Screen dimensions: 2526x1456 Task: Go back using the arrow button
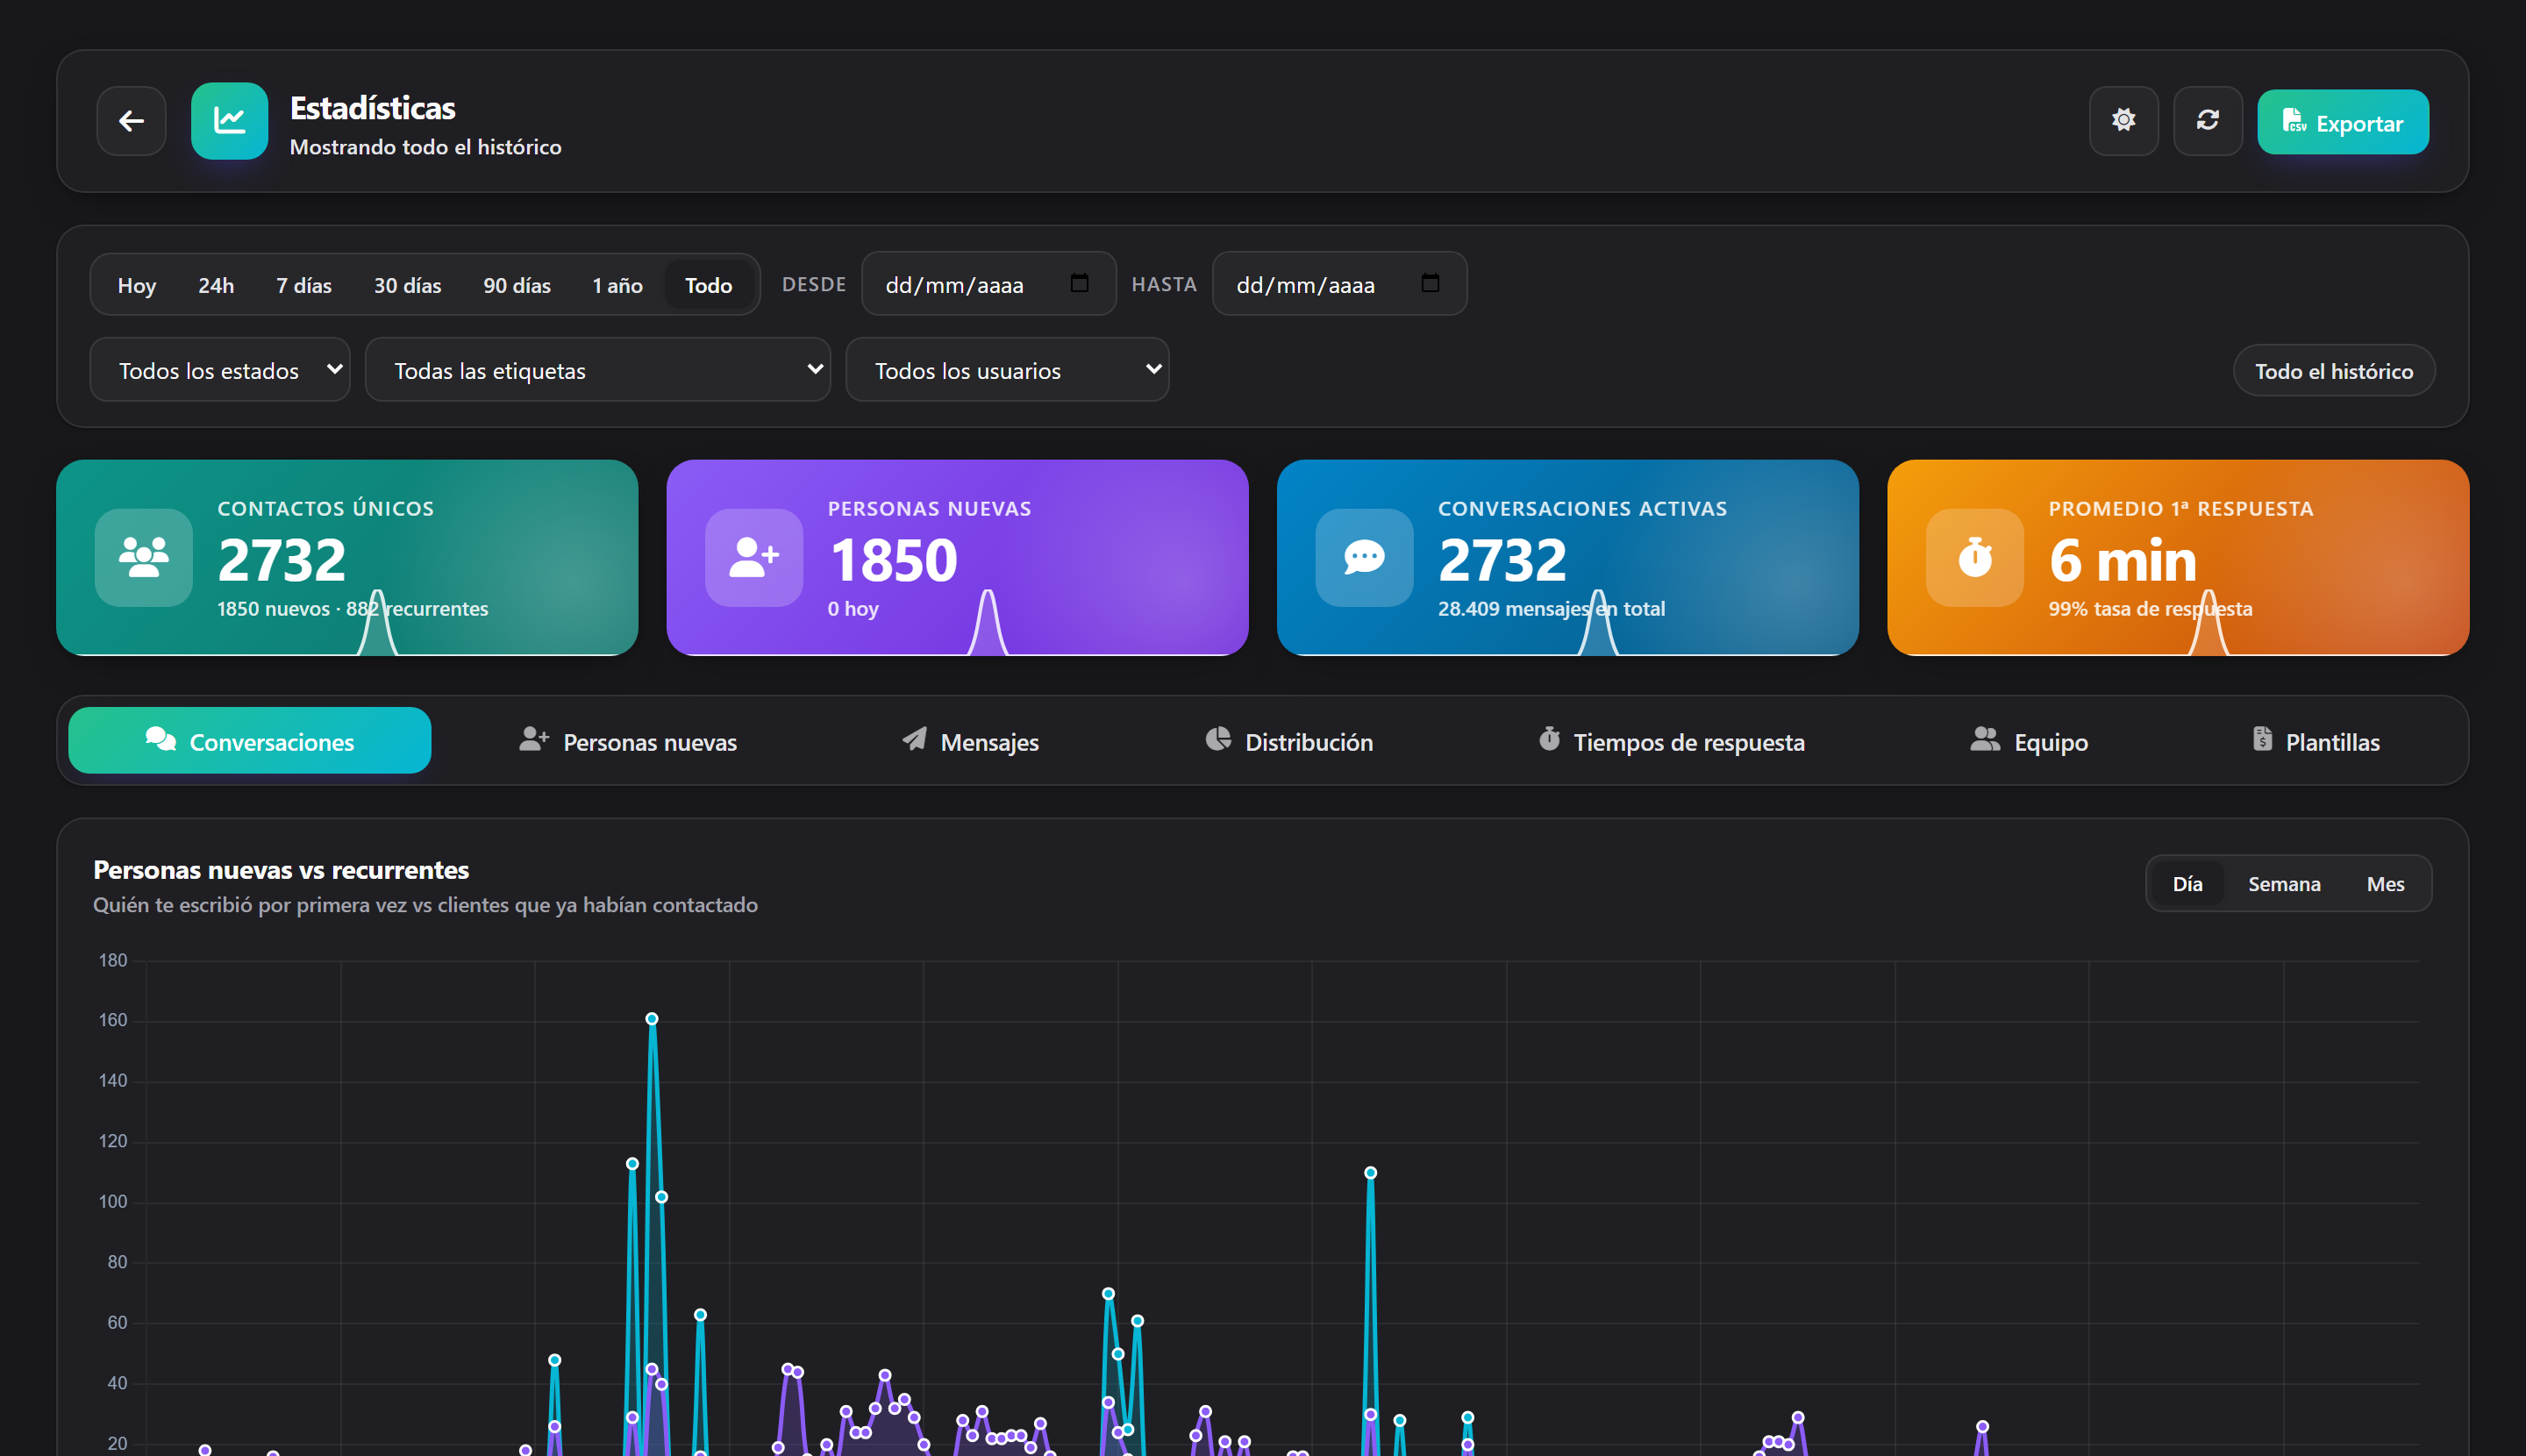(x=131, y=122)
